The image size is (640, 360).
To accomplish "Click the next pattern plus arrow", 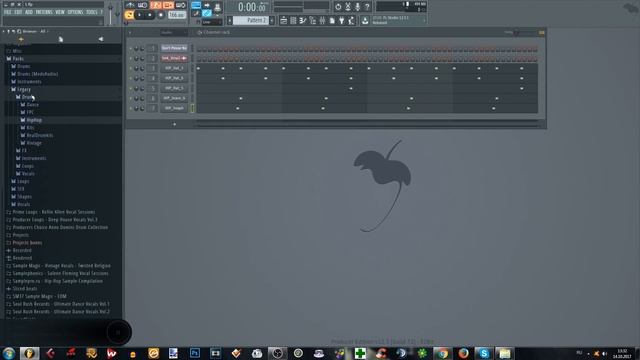I will (272, 20).
